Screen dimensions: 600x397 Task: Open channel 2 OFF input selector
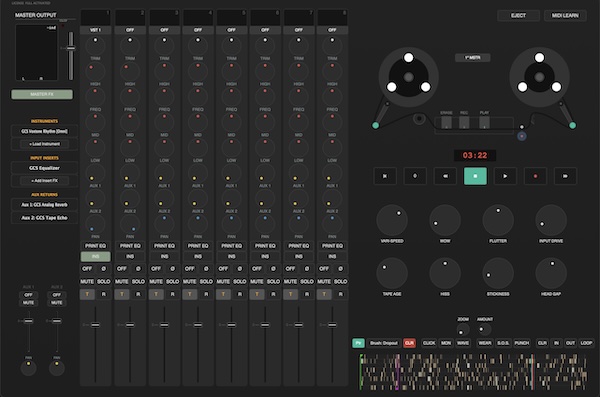click(130, 30)
